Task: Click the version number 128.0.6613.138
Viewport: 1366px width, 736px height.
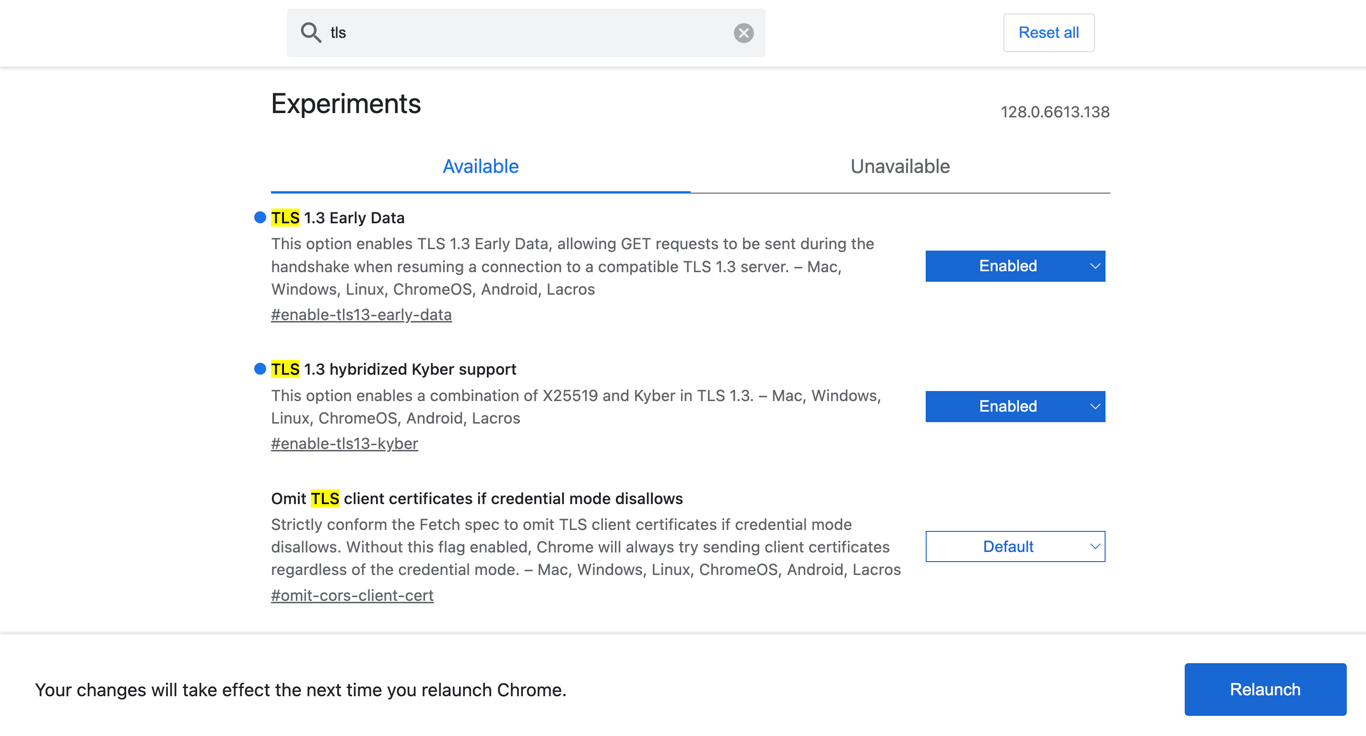Action: pyautogui.click(x=1055, y=112)
